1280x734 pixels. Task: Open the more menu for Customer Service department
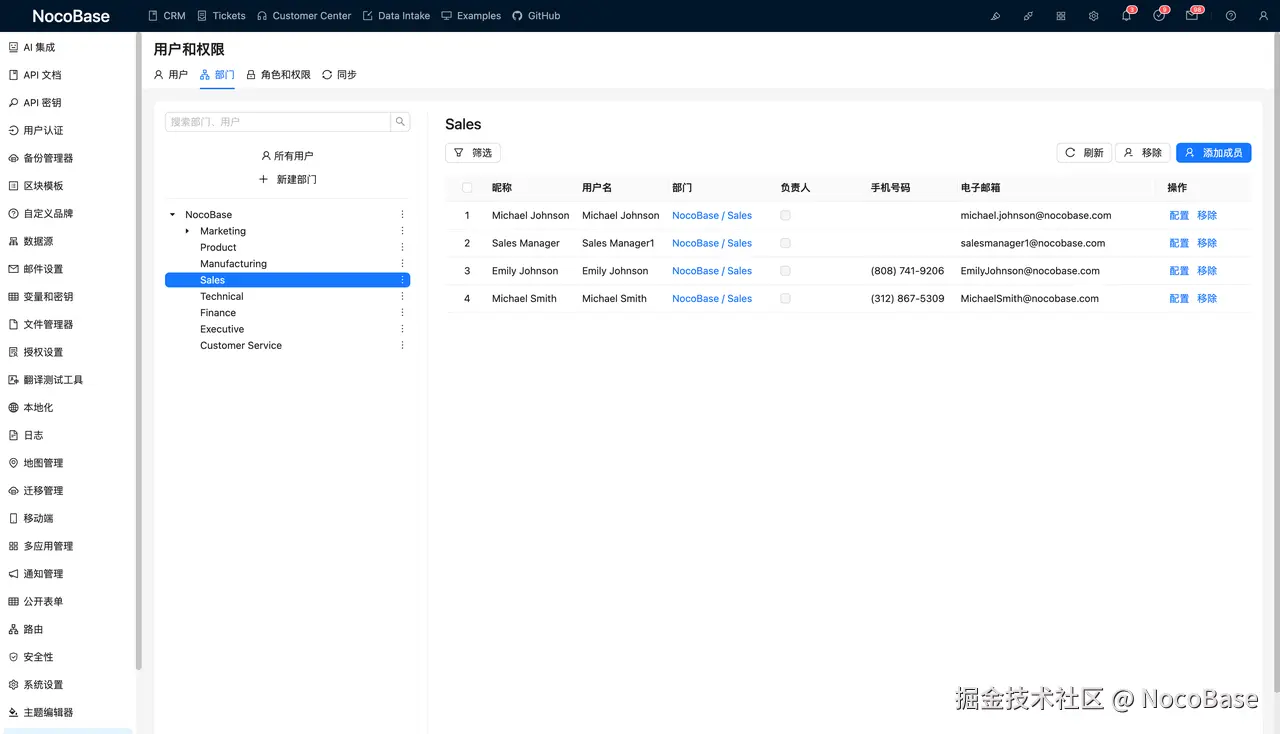[403, 345]
